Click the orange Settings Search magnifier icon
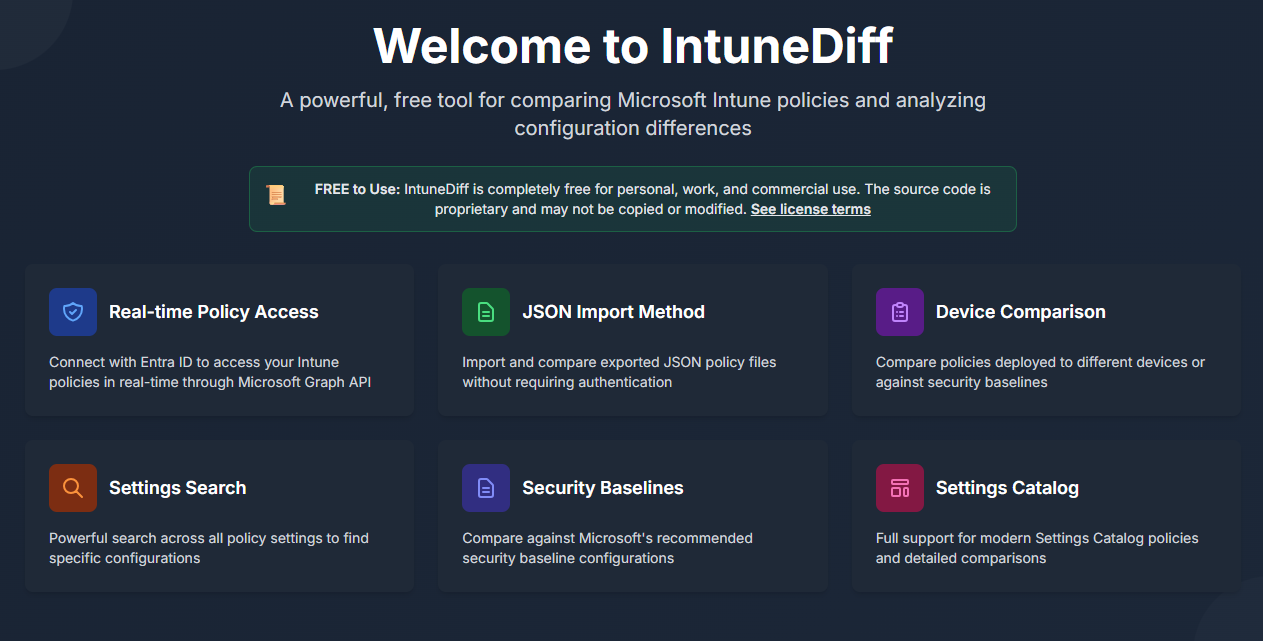This screenshot has height=641, width=1263. pos(73,488)
